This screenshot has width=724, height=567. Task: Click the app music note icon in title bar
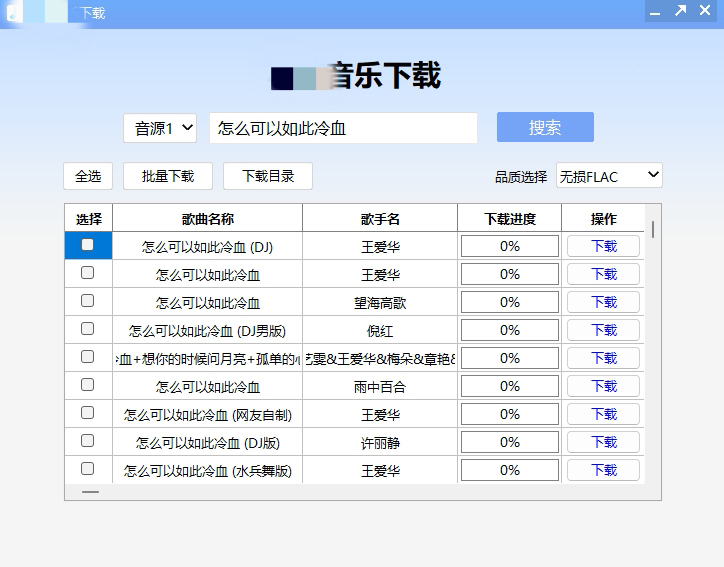point(14,12)
